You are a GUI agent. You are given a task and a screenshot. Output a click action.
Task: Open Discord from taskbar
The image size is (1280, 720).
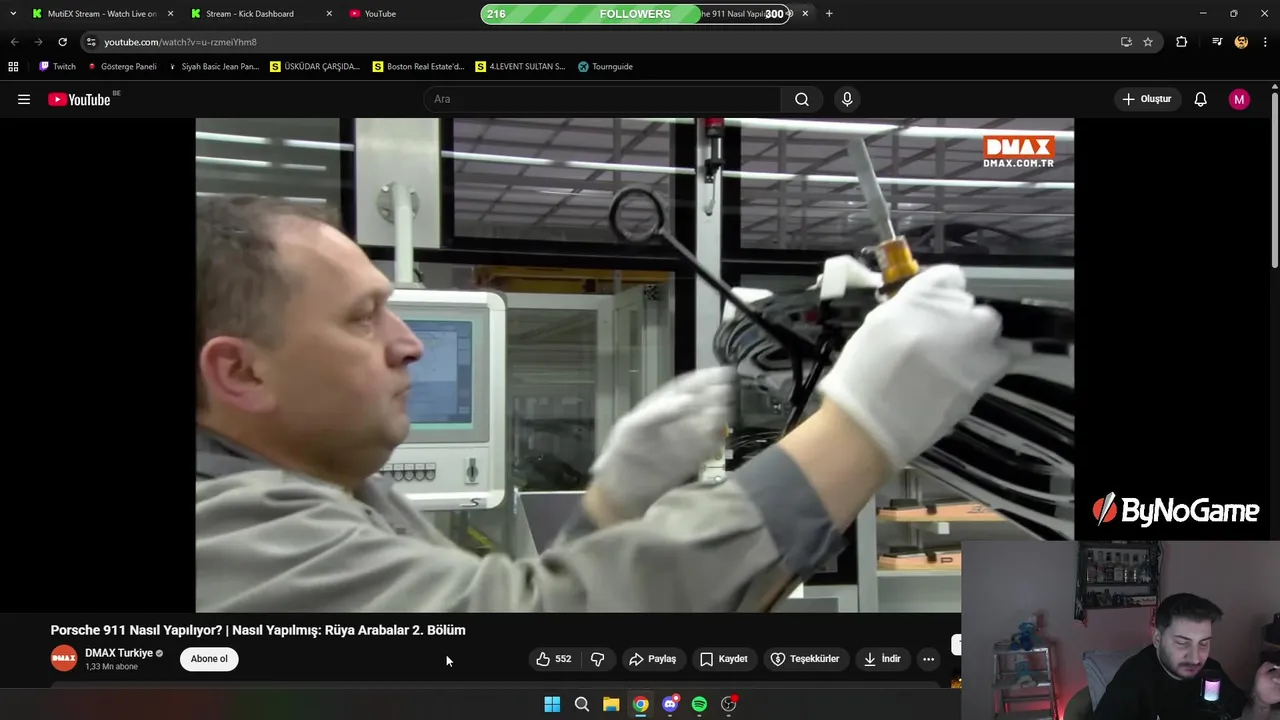coord(670,704)
